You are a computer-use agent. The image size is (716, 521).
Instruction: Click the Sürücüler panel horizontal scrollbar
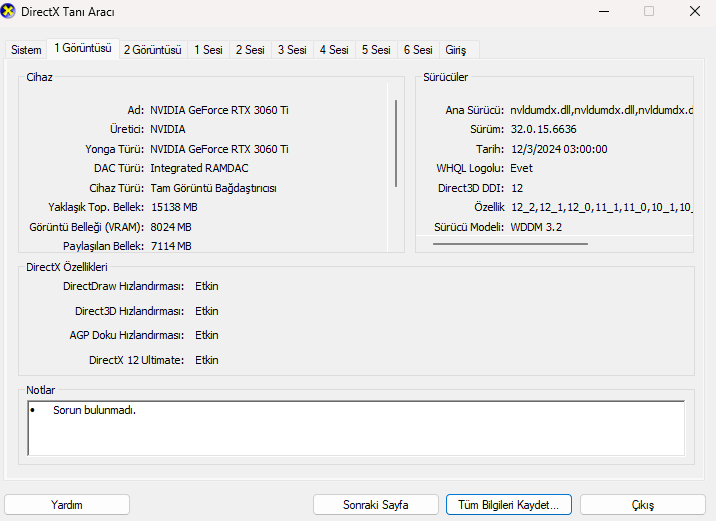coord(510,244)
